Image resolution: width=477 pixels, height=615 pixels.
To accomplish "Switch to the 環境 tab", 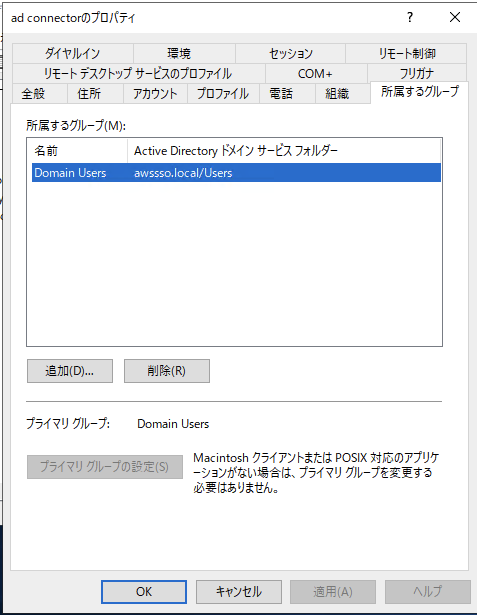I will 184,53.
